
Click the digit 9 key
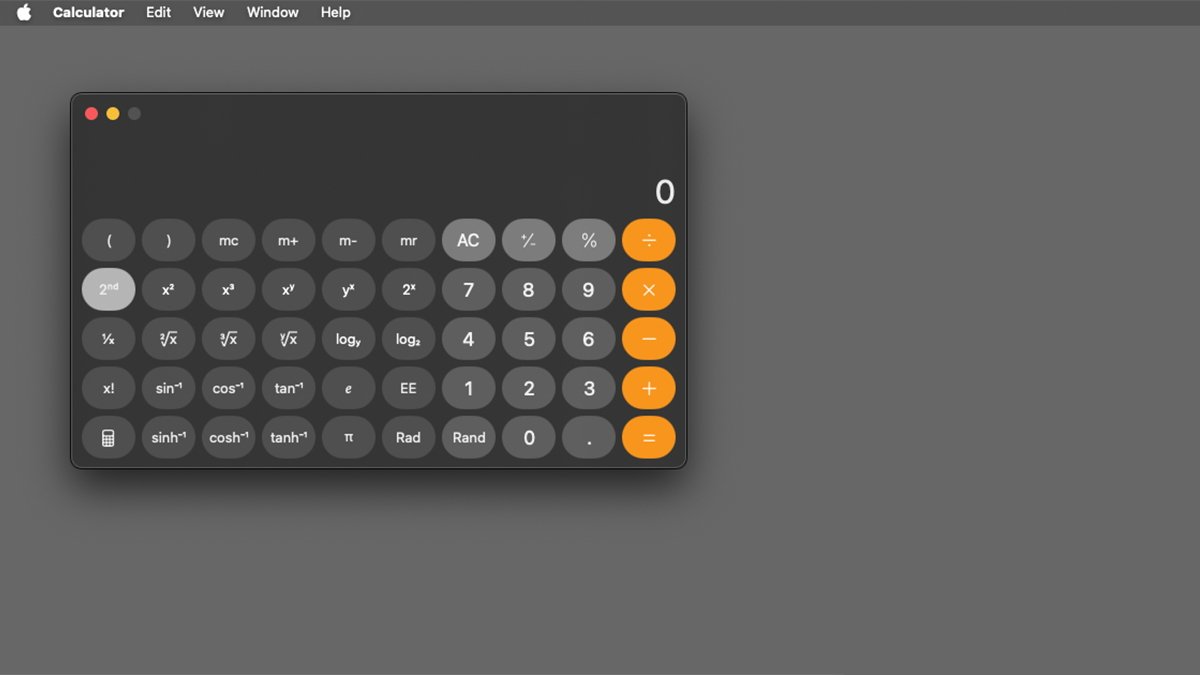(588, 290)
